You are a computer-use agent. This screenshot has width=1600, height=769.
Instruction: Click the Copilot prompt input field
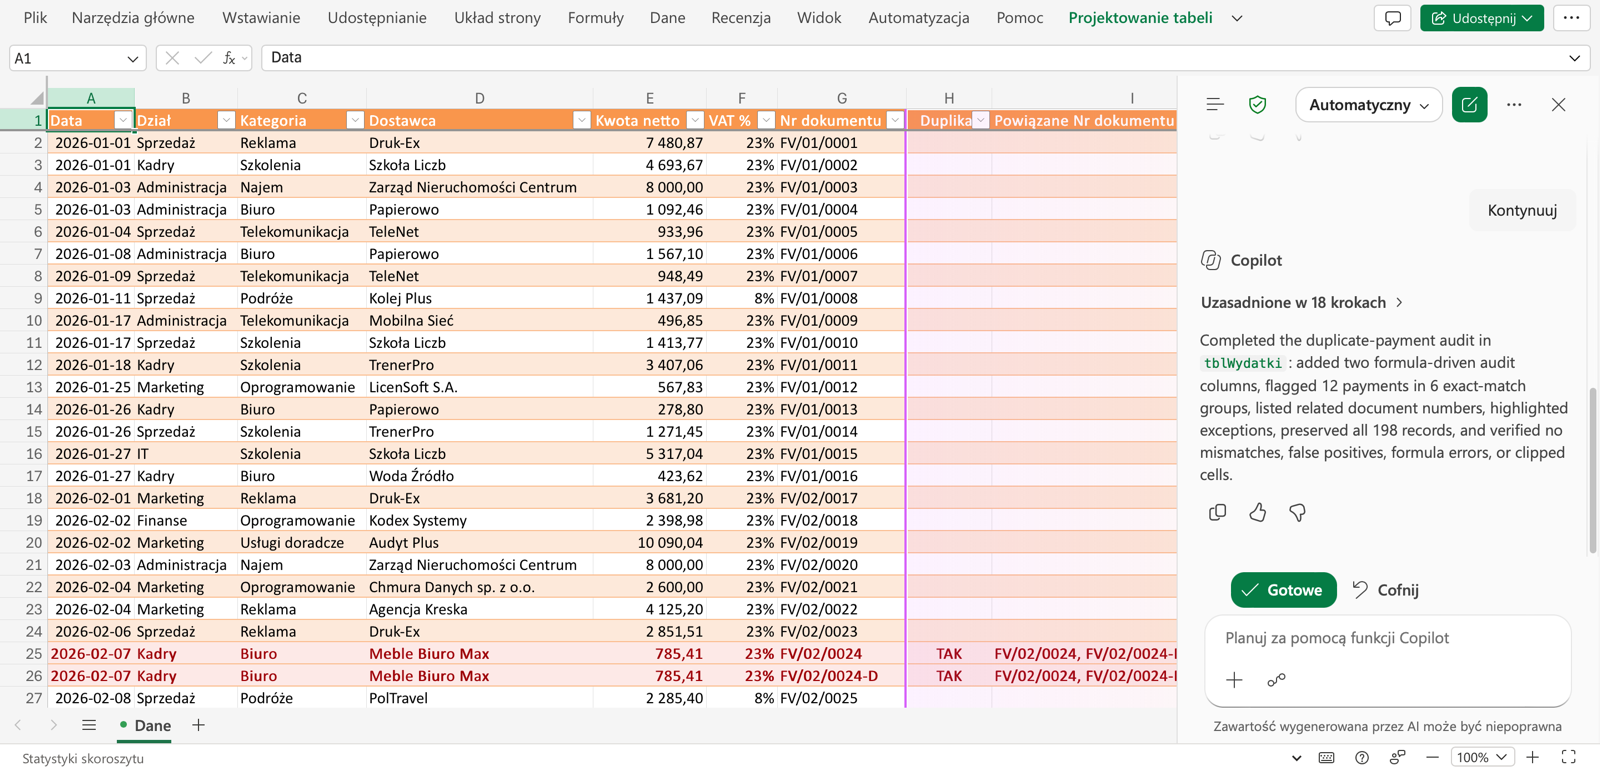coord(1388,638)
